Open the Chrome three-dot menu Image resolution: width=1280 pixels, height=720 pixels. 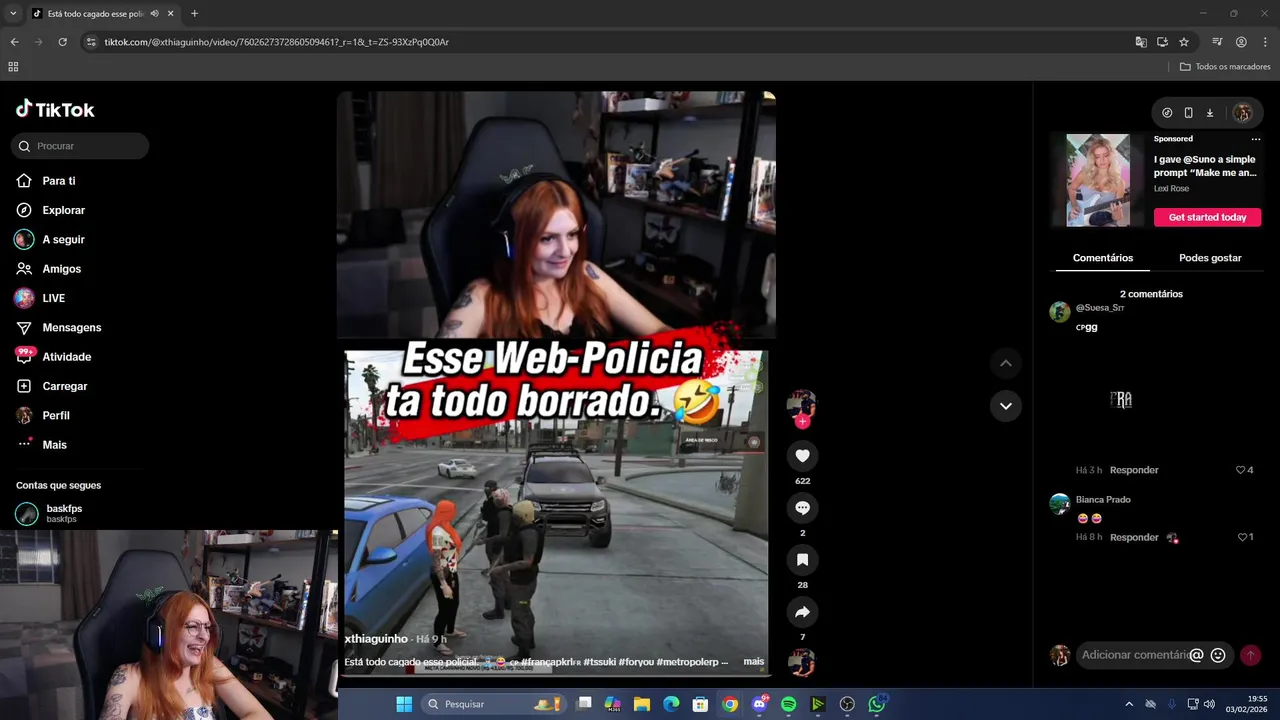click(x=1265, y=42)
